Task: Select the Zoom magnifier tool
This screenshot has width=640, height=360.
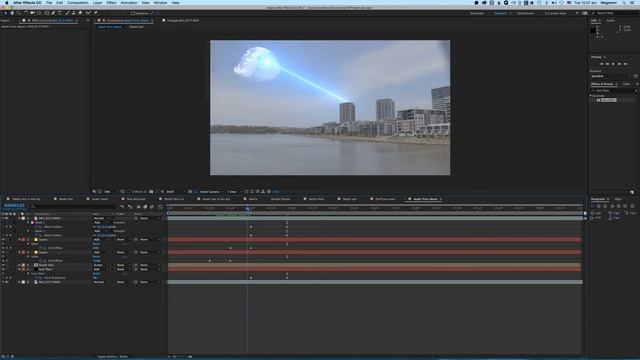Action: 19,13
